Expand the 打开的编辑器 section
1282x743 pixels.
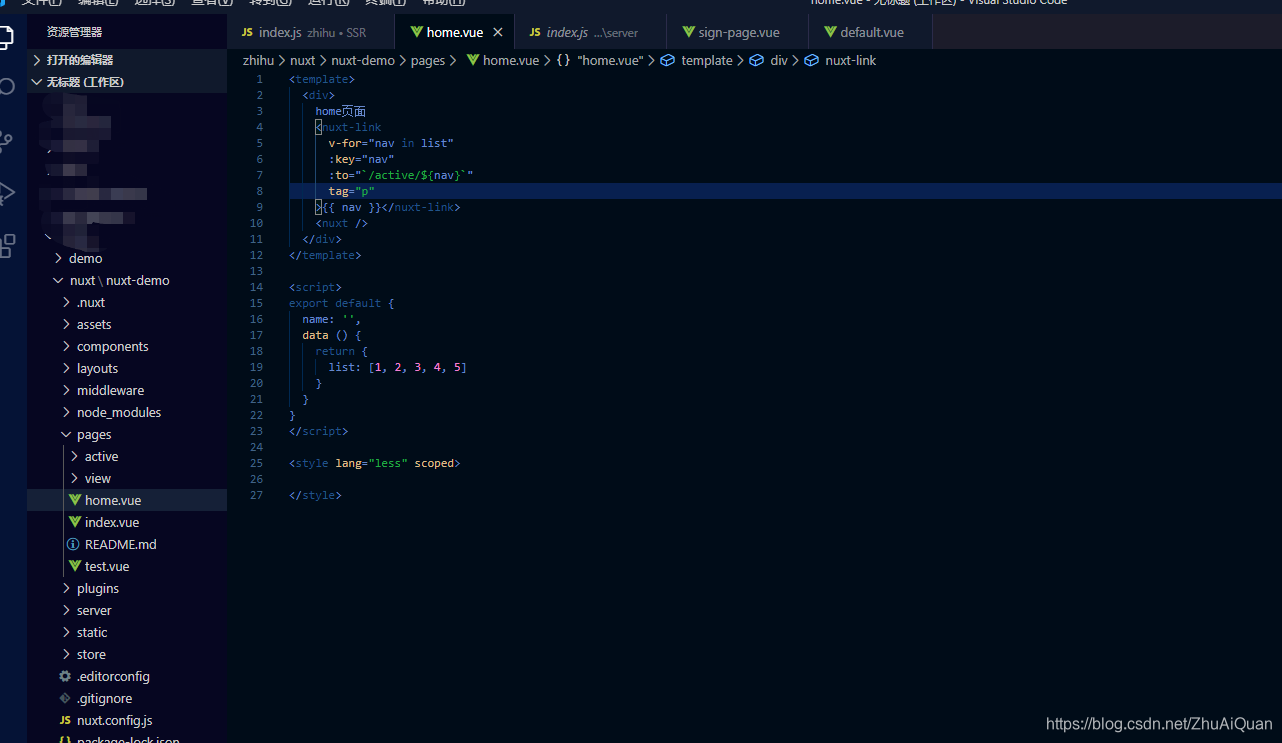[x=127, y=60]
